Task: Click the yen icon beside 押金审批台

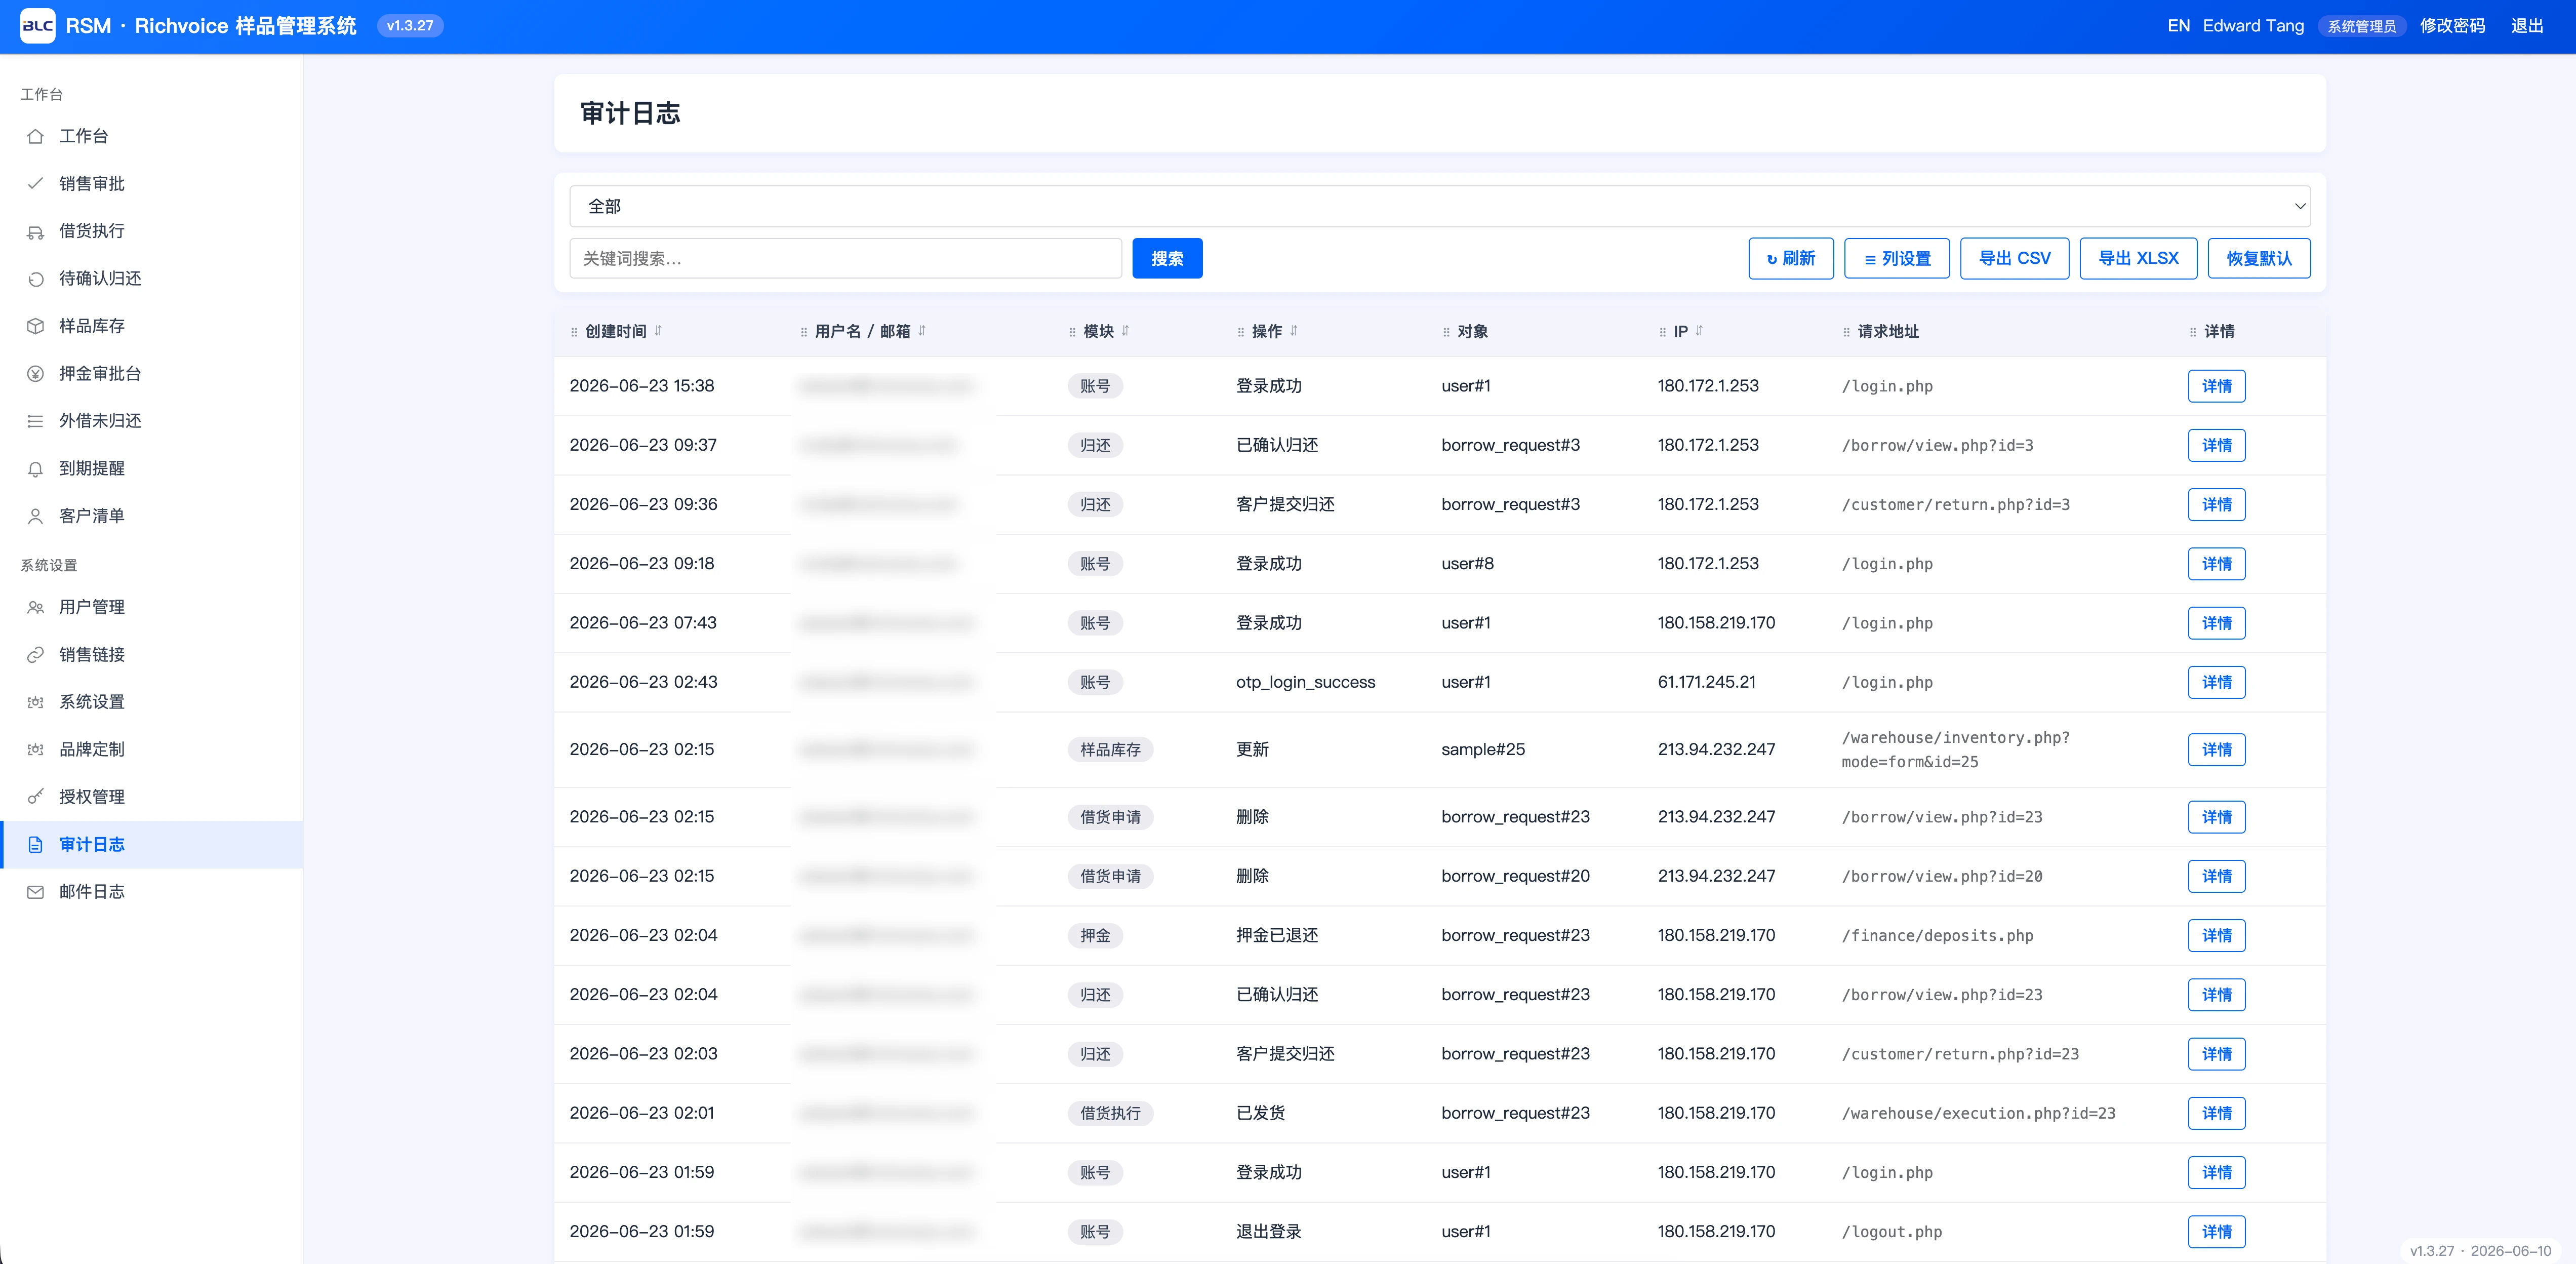Action: point(35,373)
